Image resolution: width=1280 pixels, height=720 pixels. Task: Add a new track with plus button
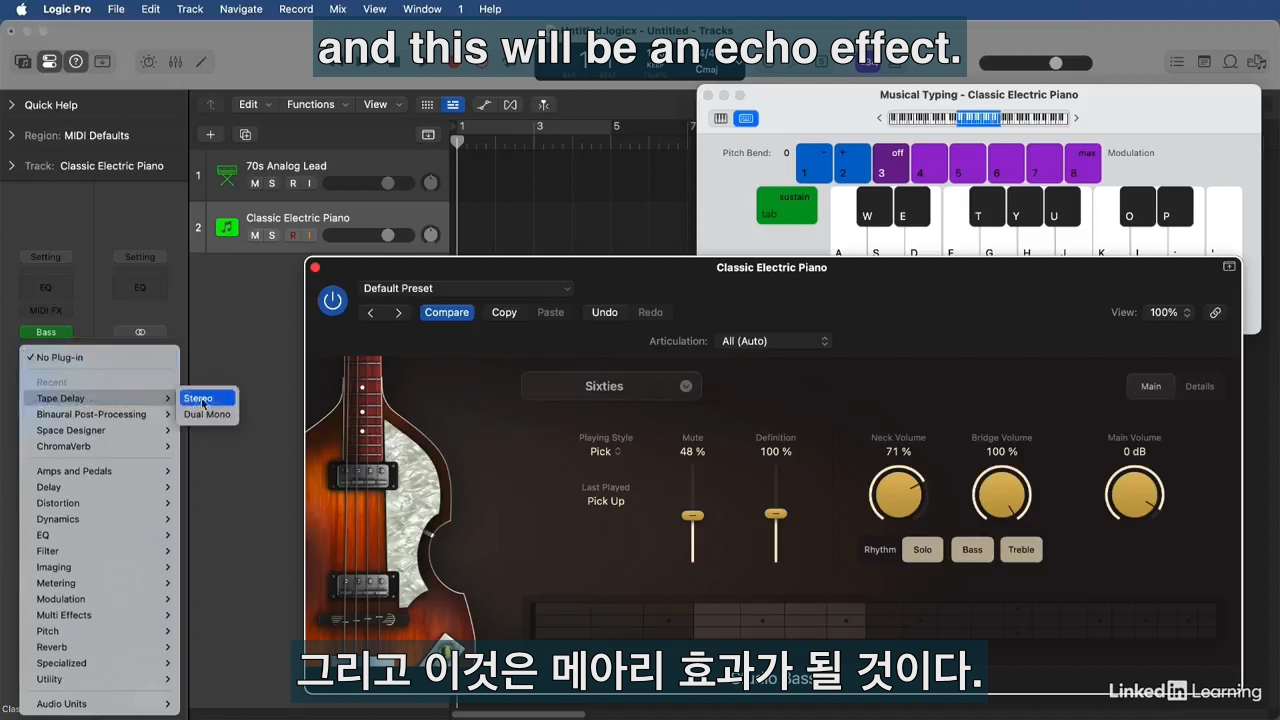click(x=210, y=135)
